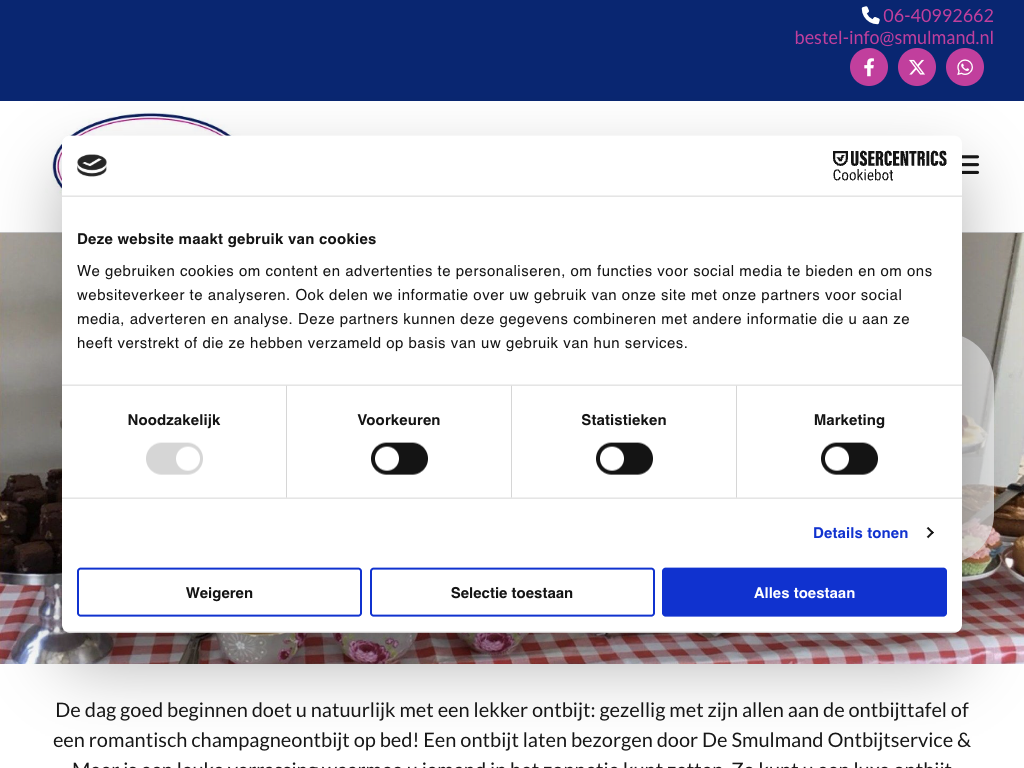Screen dimensions: 1024x768
Task: Click Selectie toestaan button
Action: point(512,592)
